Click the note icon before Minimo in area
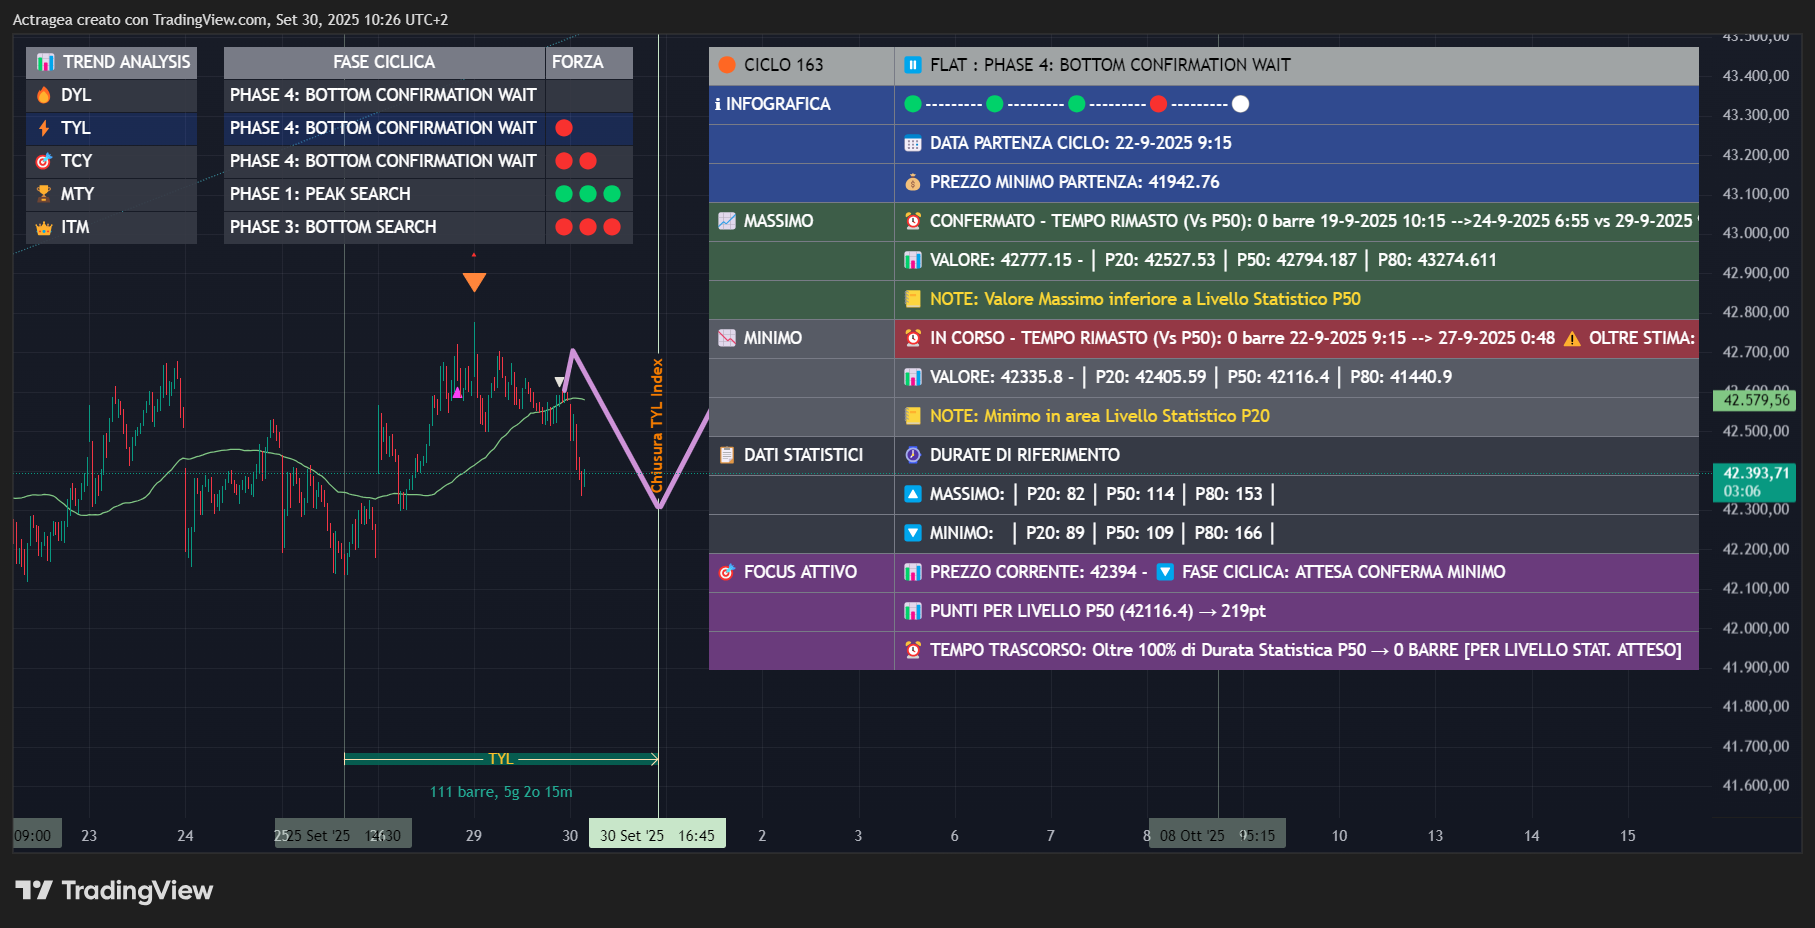This screenshot has height=928, width=1815. [x=913, y=416]
